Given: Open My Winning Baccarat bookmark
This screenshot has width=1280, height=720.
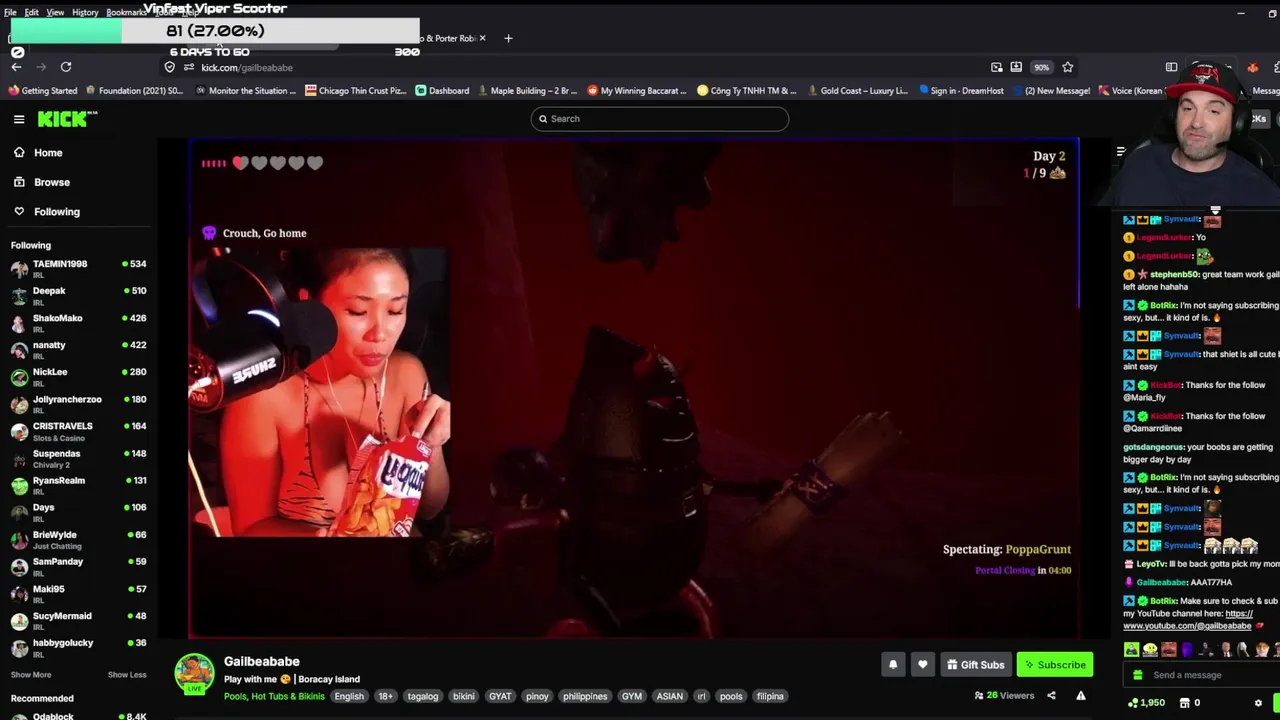Looking at the screenshot, I should point(636,90).
